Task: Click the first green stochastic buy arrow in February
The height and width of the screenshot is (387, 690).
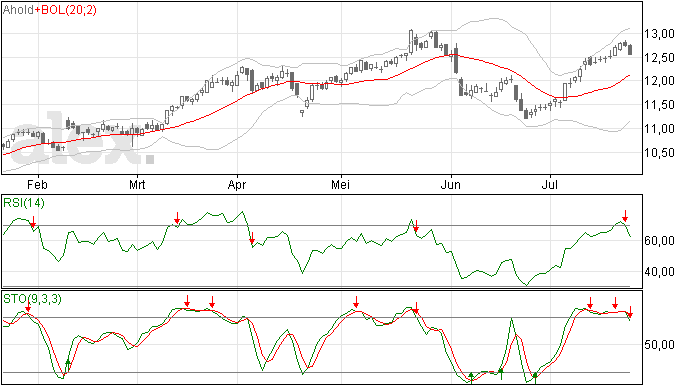Action: tap(67, 365)
